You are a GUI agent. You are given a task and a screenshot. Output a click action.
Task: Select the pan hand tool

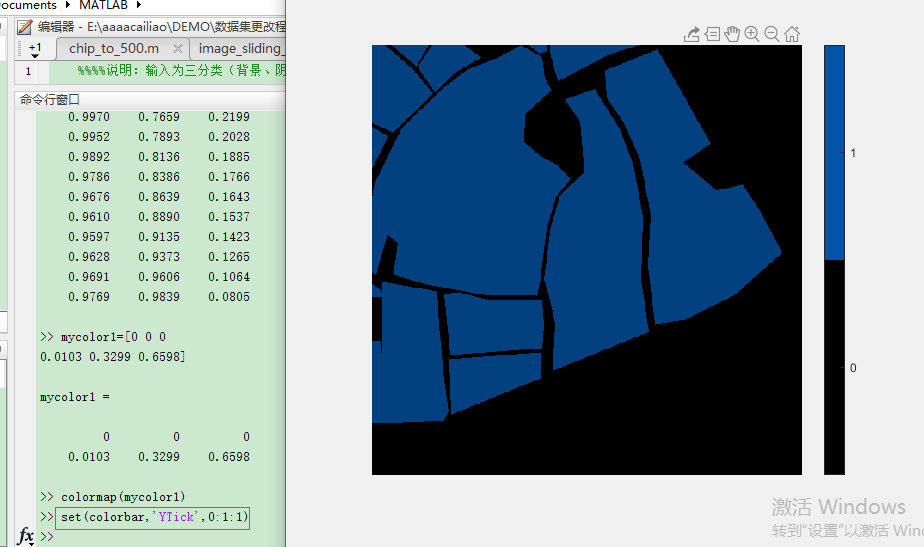click(732, 34)
